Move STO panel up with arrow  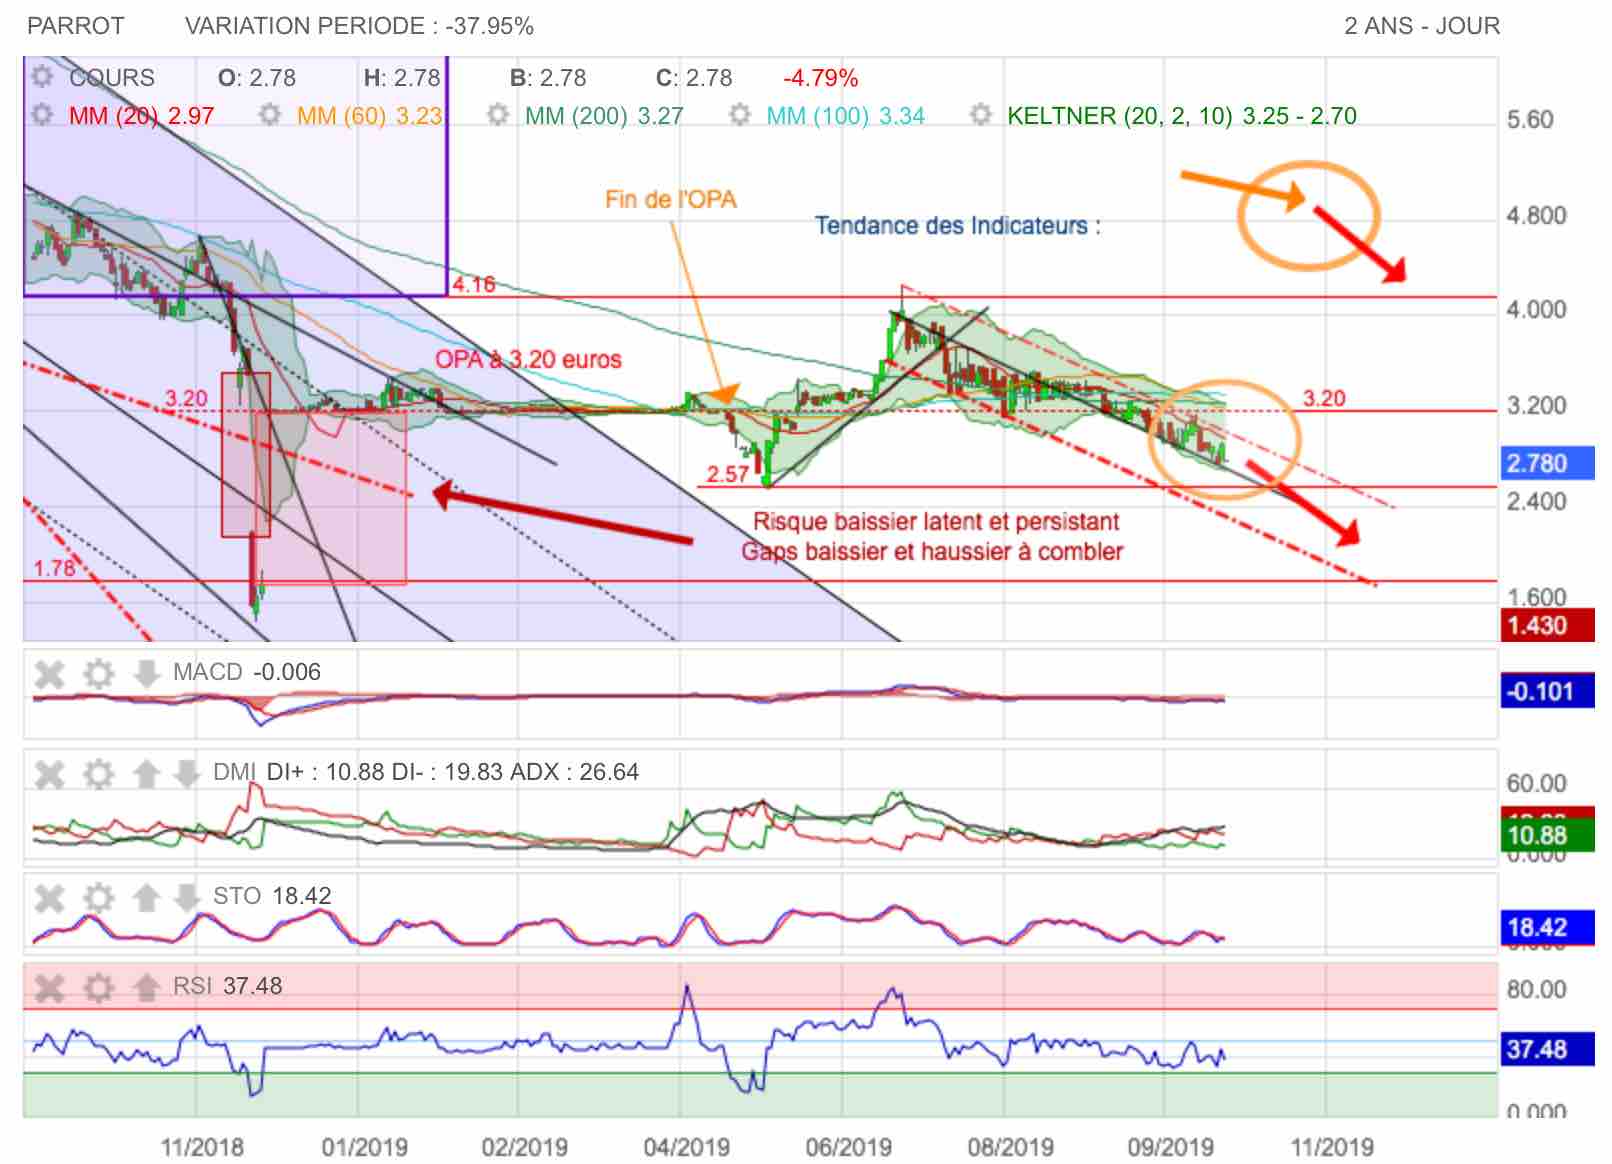(146, 897)
